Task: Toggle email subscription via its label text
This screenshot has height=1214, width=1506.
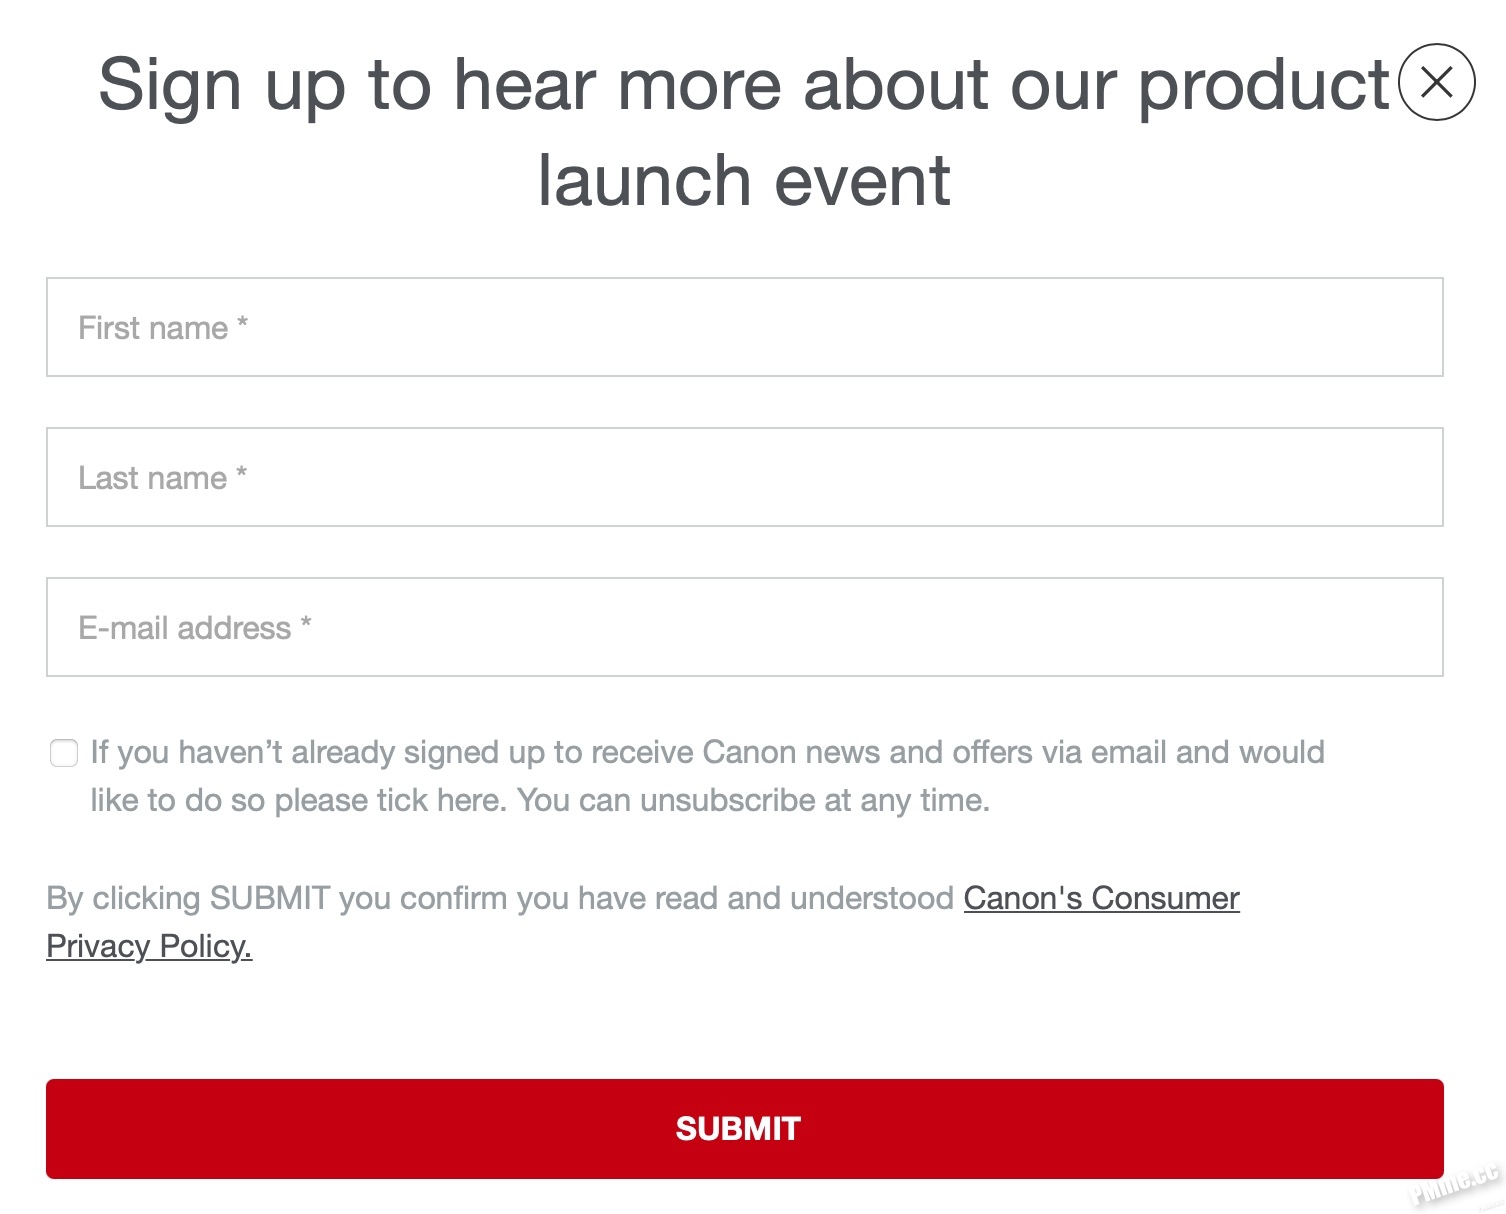Action: [707, 776]
